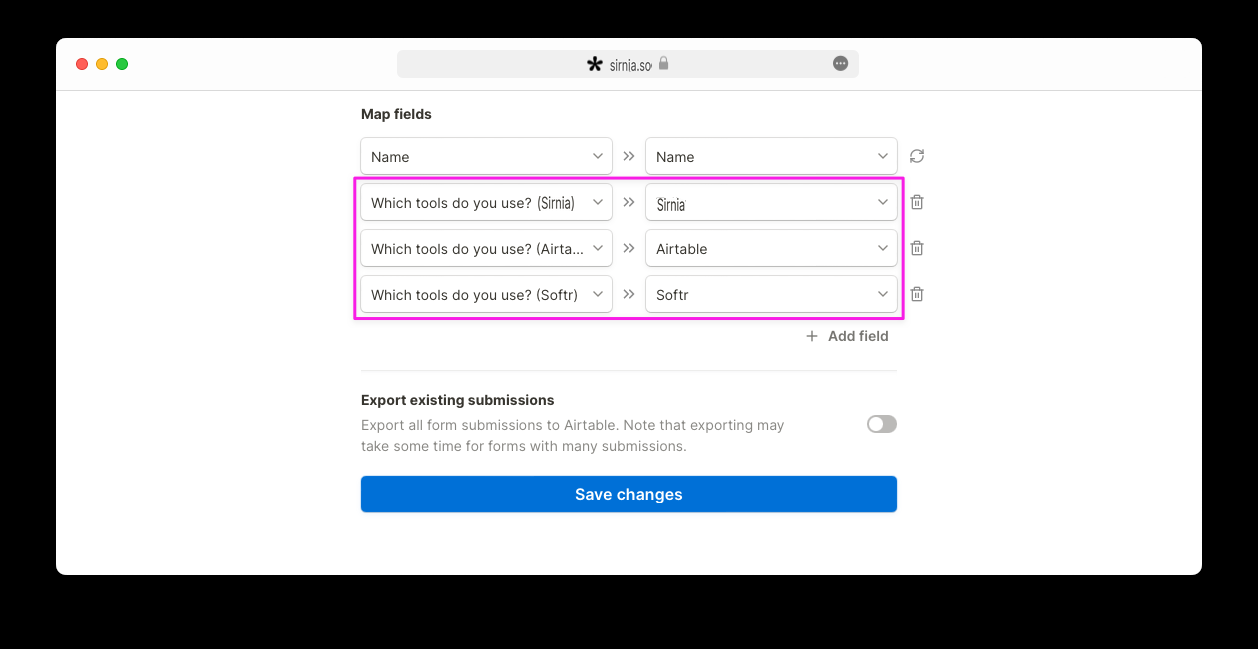This screenshot has height=649, width=1258.
Task: Open 'Which tools do you use? (Airta...' dropdown
Action: click(486, 248)
